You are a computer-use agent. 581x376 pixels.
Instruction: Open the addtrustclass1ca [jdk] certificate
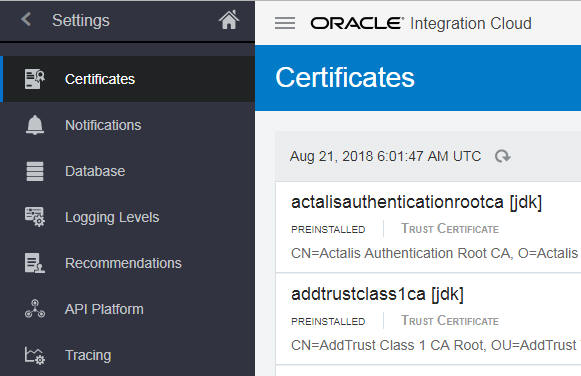[377, 294]
